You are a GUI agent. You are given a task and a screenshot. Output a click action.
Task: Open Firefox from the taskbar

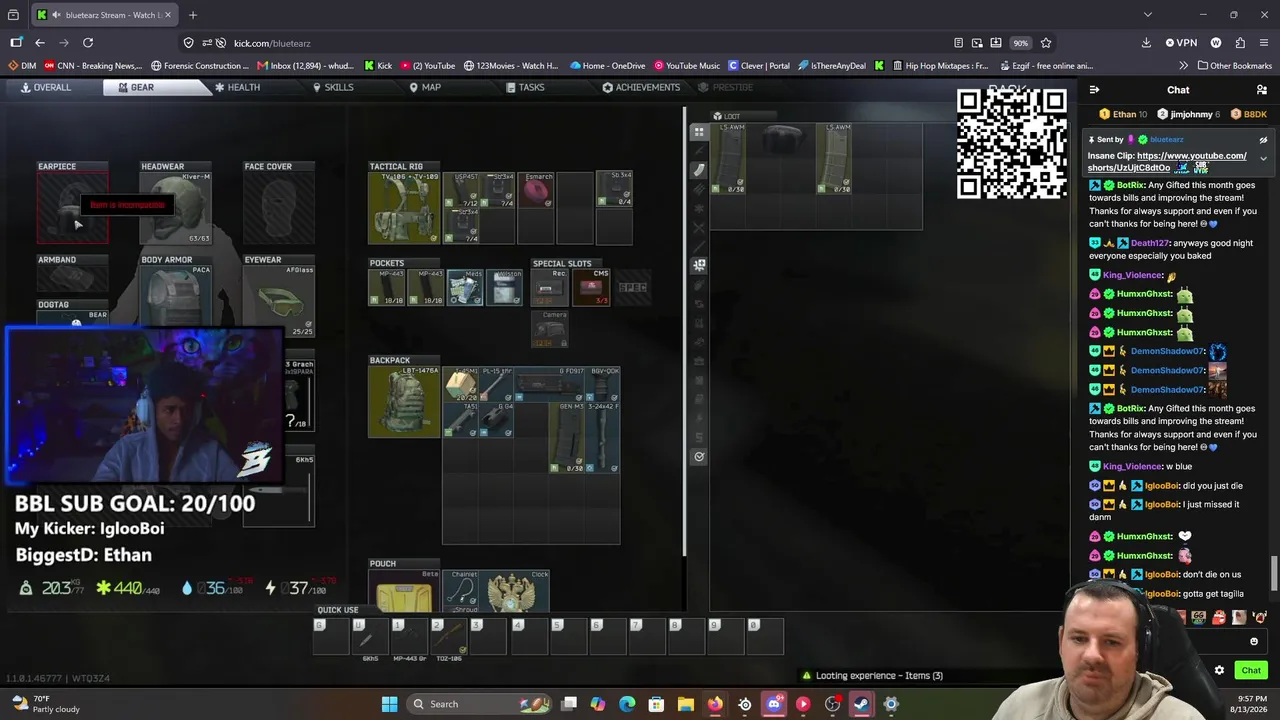pos(715,704)
